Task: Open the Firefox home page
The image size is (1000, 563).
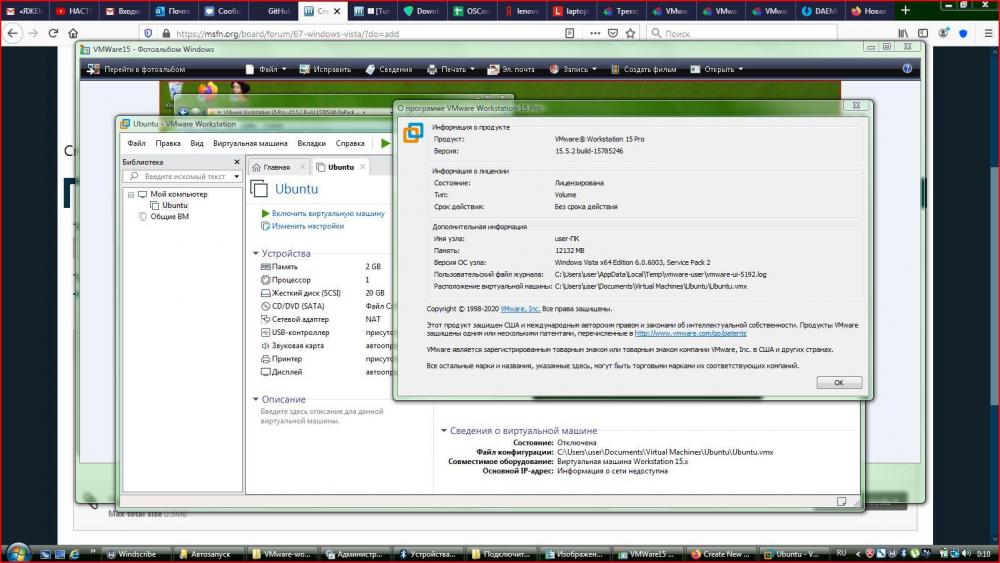Action: [x=73, y=33]
